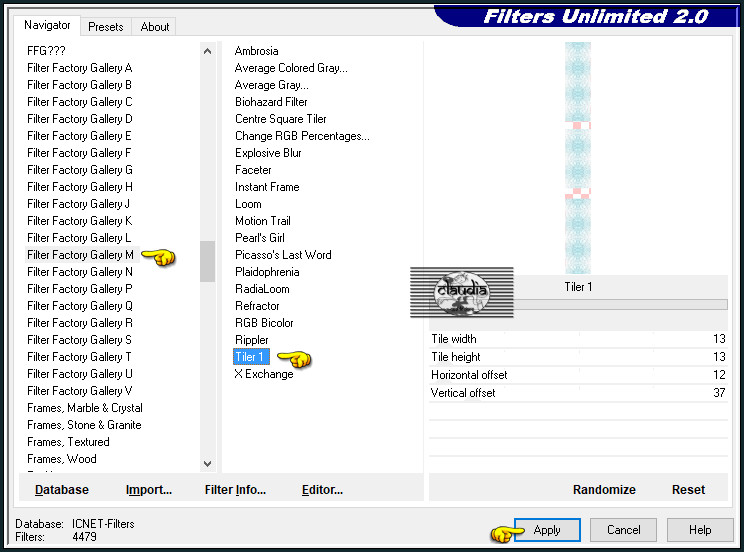Open the filter Editor...
The image size is (744, 552).
click(x=322, y=489)
